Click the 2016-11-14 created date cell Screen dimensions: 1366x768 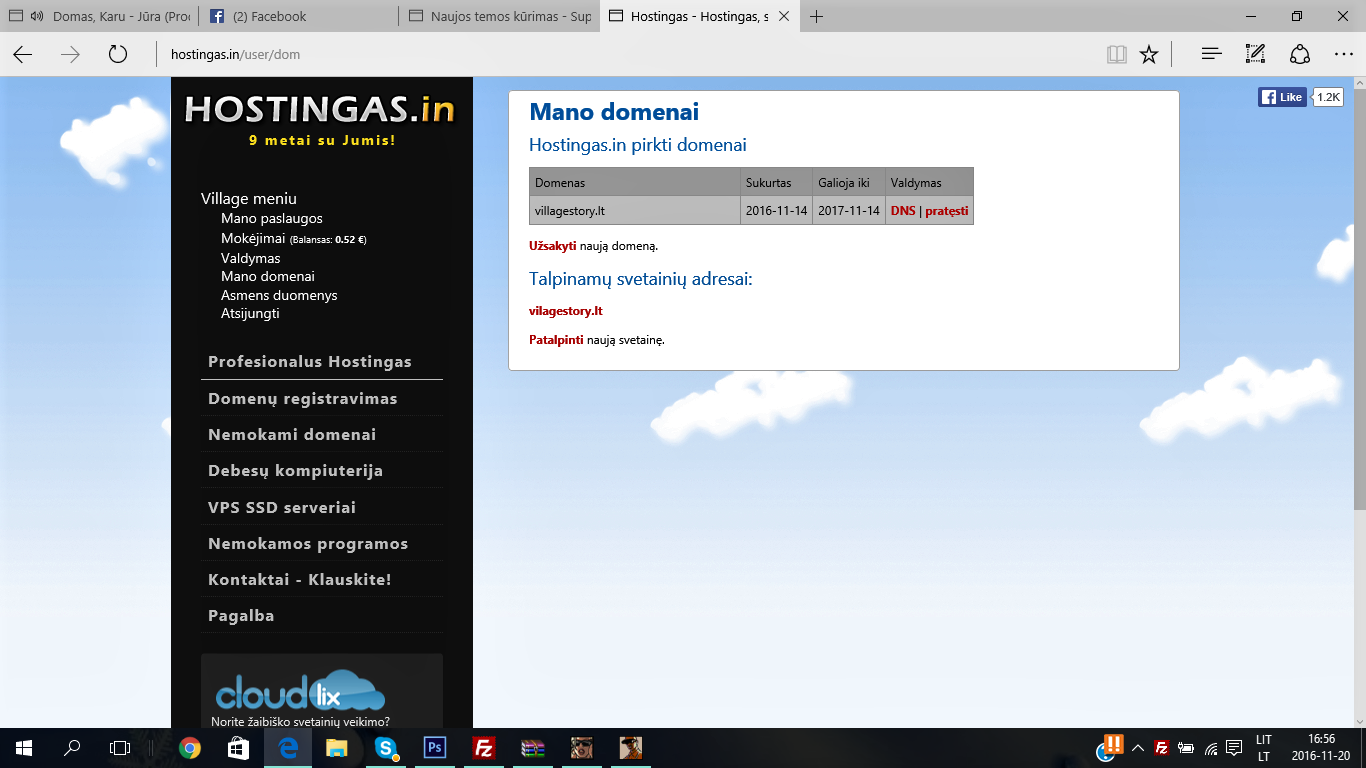[x=776, y=211]
